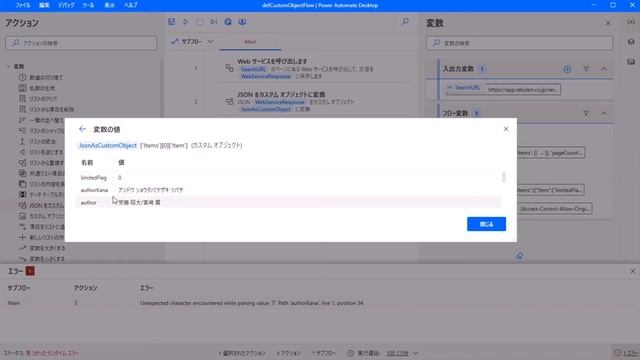Click the stop flow icon in the toolbar
Screen dimensions: 640x360
200,22
